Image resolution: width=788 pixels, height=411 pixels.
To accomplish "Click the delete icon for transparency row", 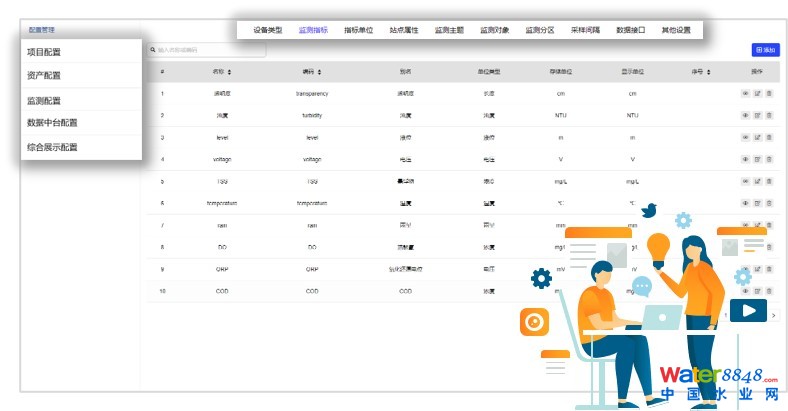I will tap(769, 93).
